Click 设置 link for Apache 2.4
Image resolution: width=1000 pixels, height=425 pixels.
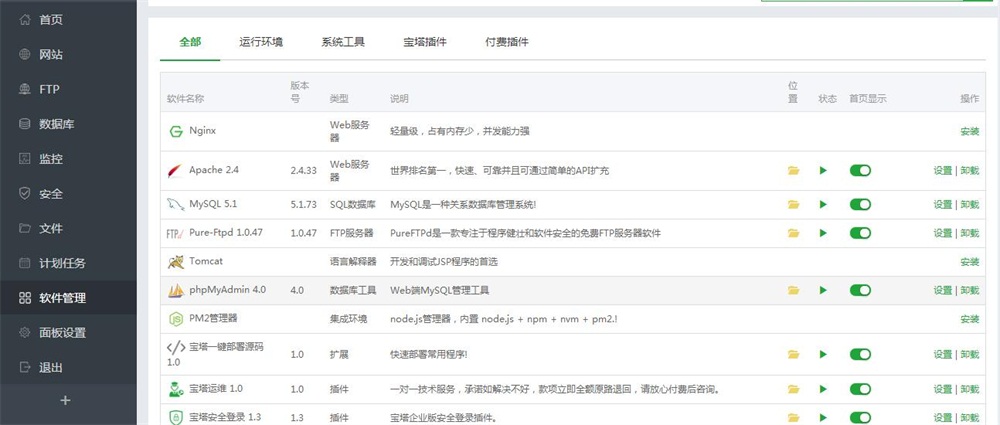[943, 170]
